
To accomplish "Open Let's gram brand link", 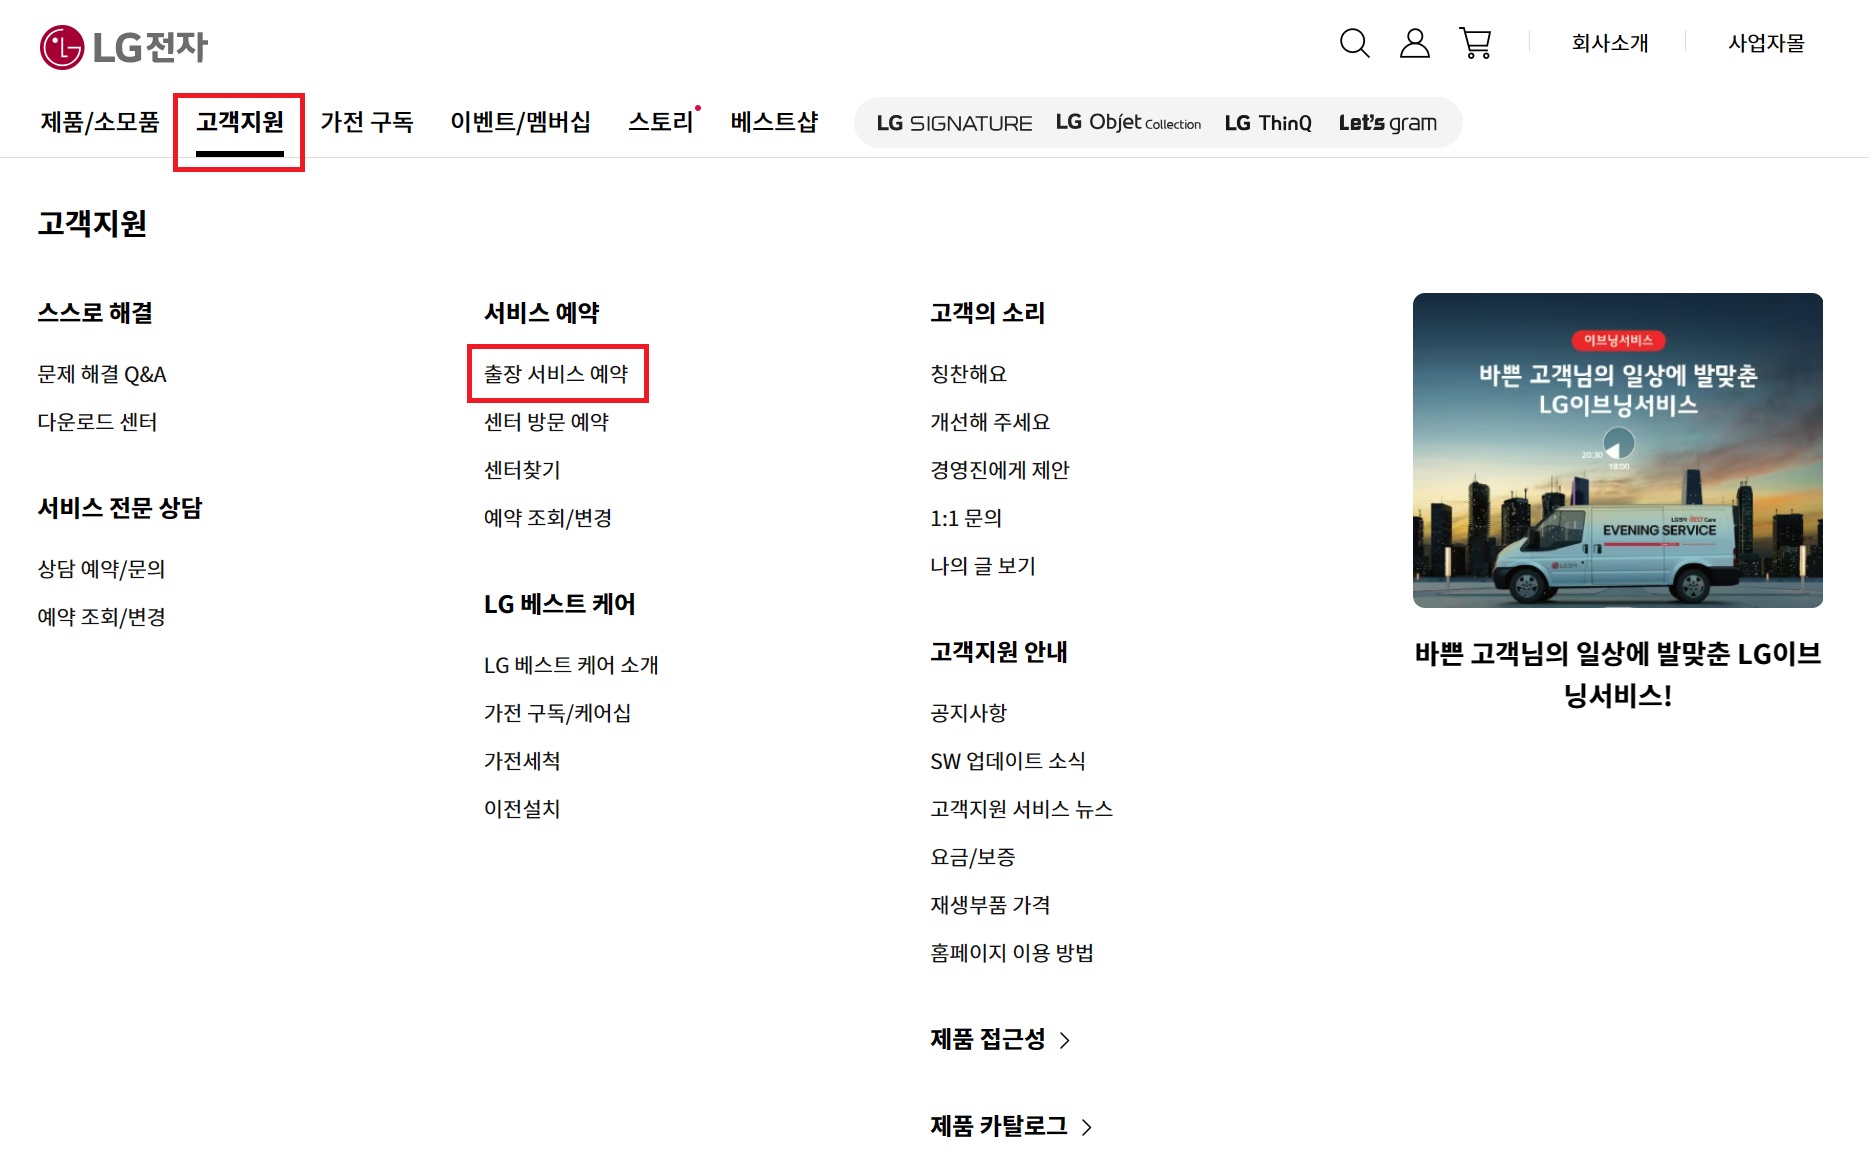I will pos(1388,123).
